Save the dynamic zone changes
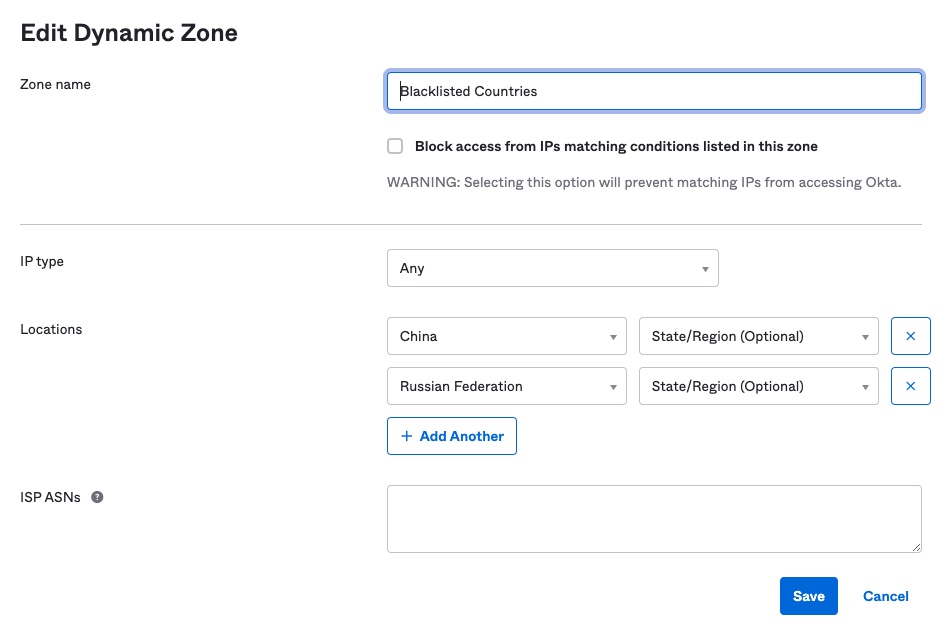Viewport: 939px width, 625px height. (808, 595)
